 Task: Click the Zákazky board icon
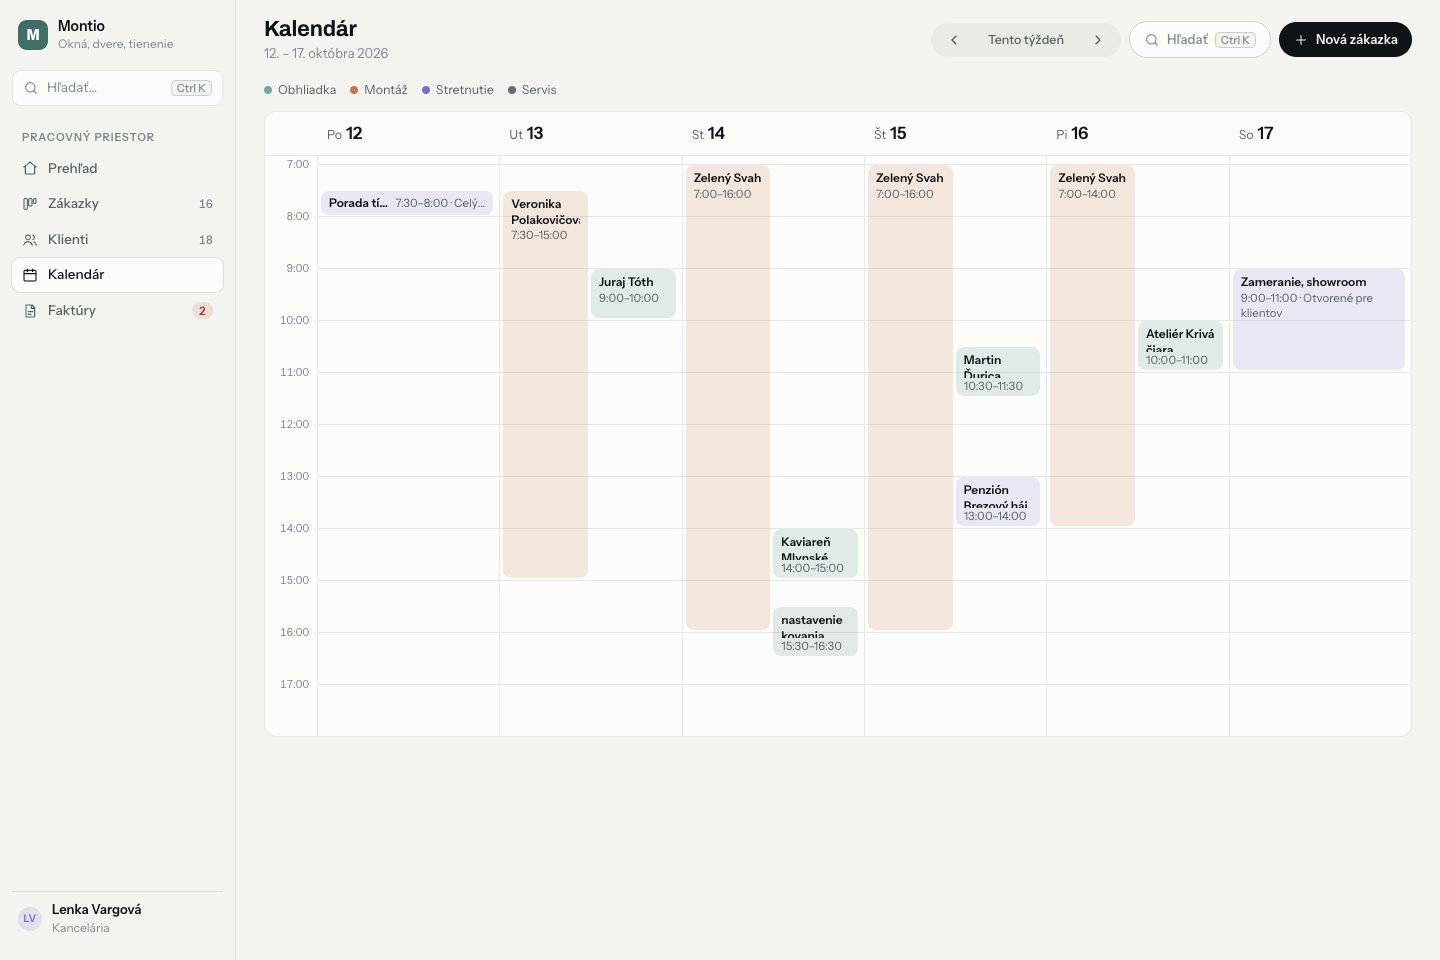pos(30,203)
